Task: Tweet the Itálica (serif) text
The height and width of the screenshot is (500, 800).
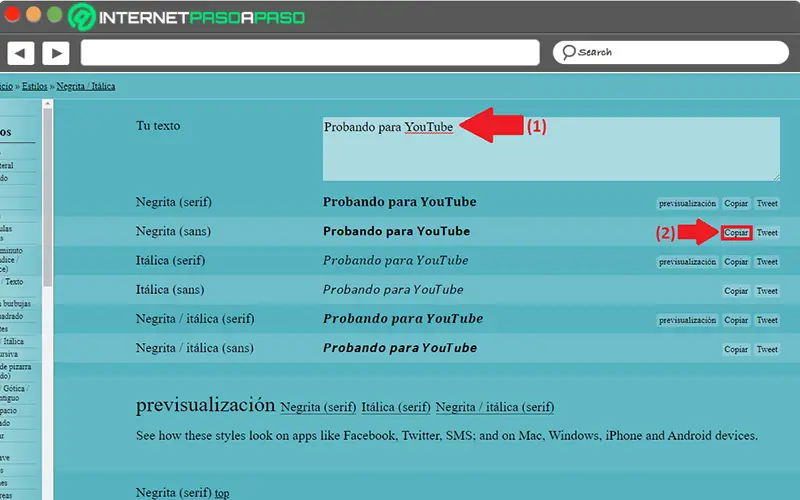Action: coord(767,262)
